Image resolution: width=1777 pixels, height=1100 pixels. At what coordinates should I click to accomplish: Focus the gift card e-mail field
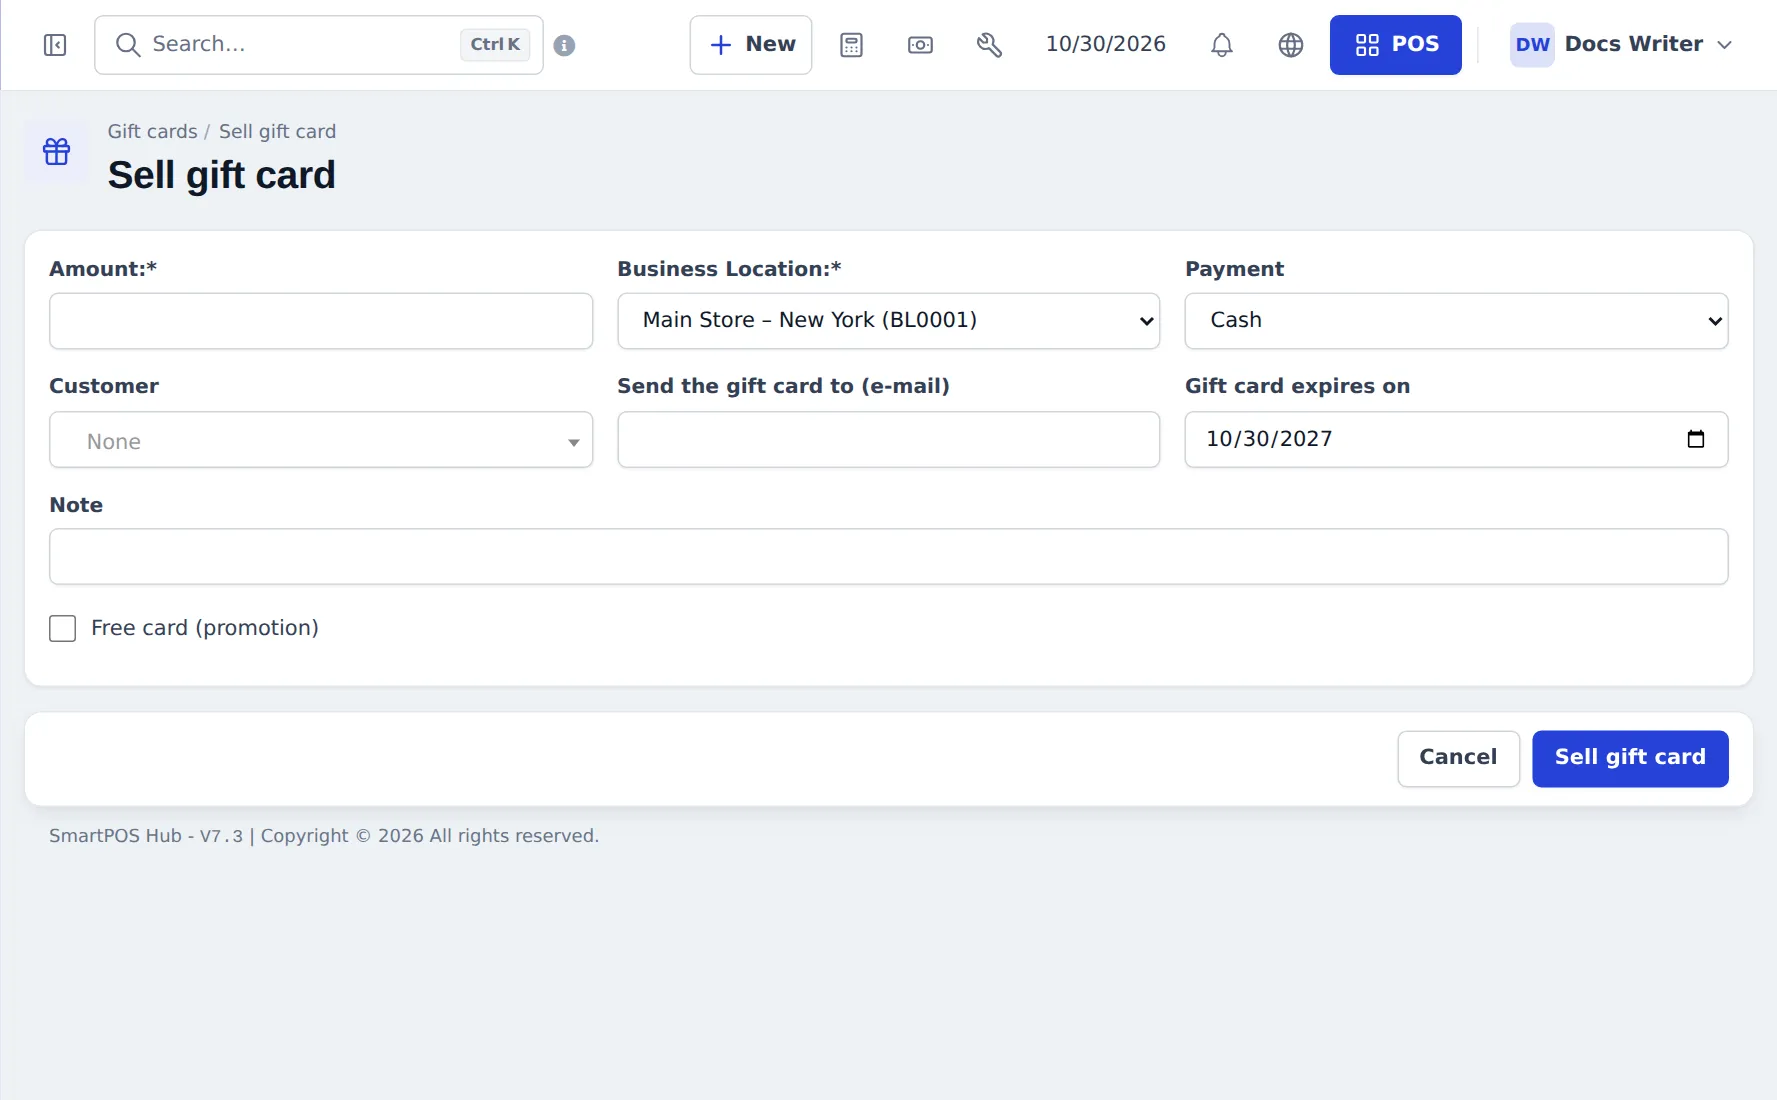(x=888, y=440)
